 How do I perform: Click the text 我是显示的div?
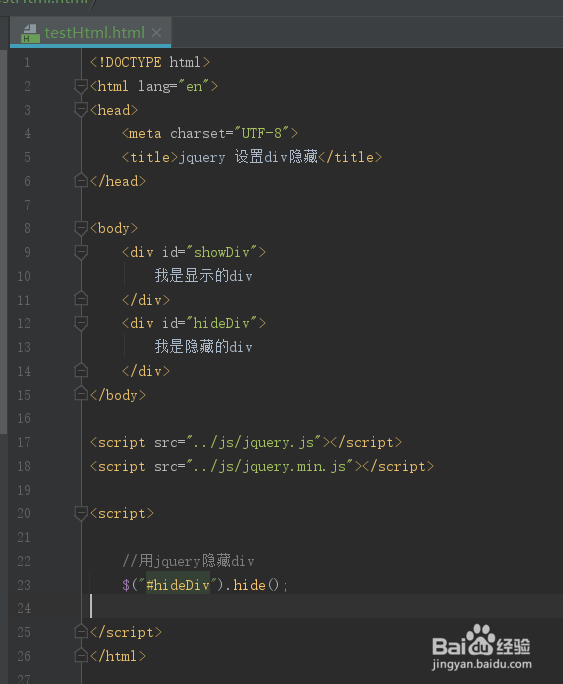click(x=204, y=276)
